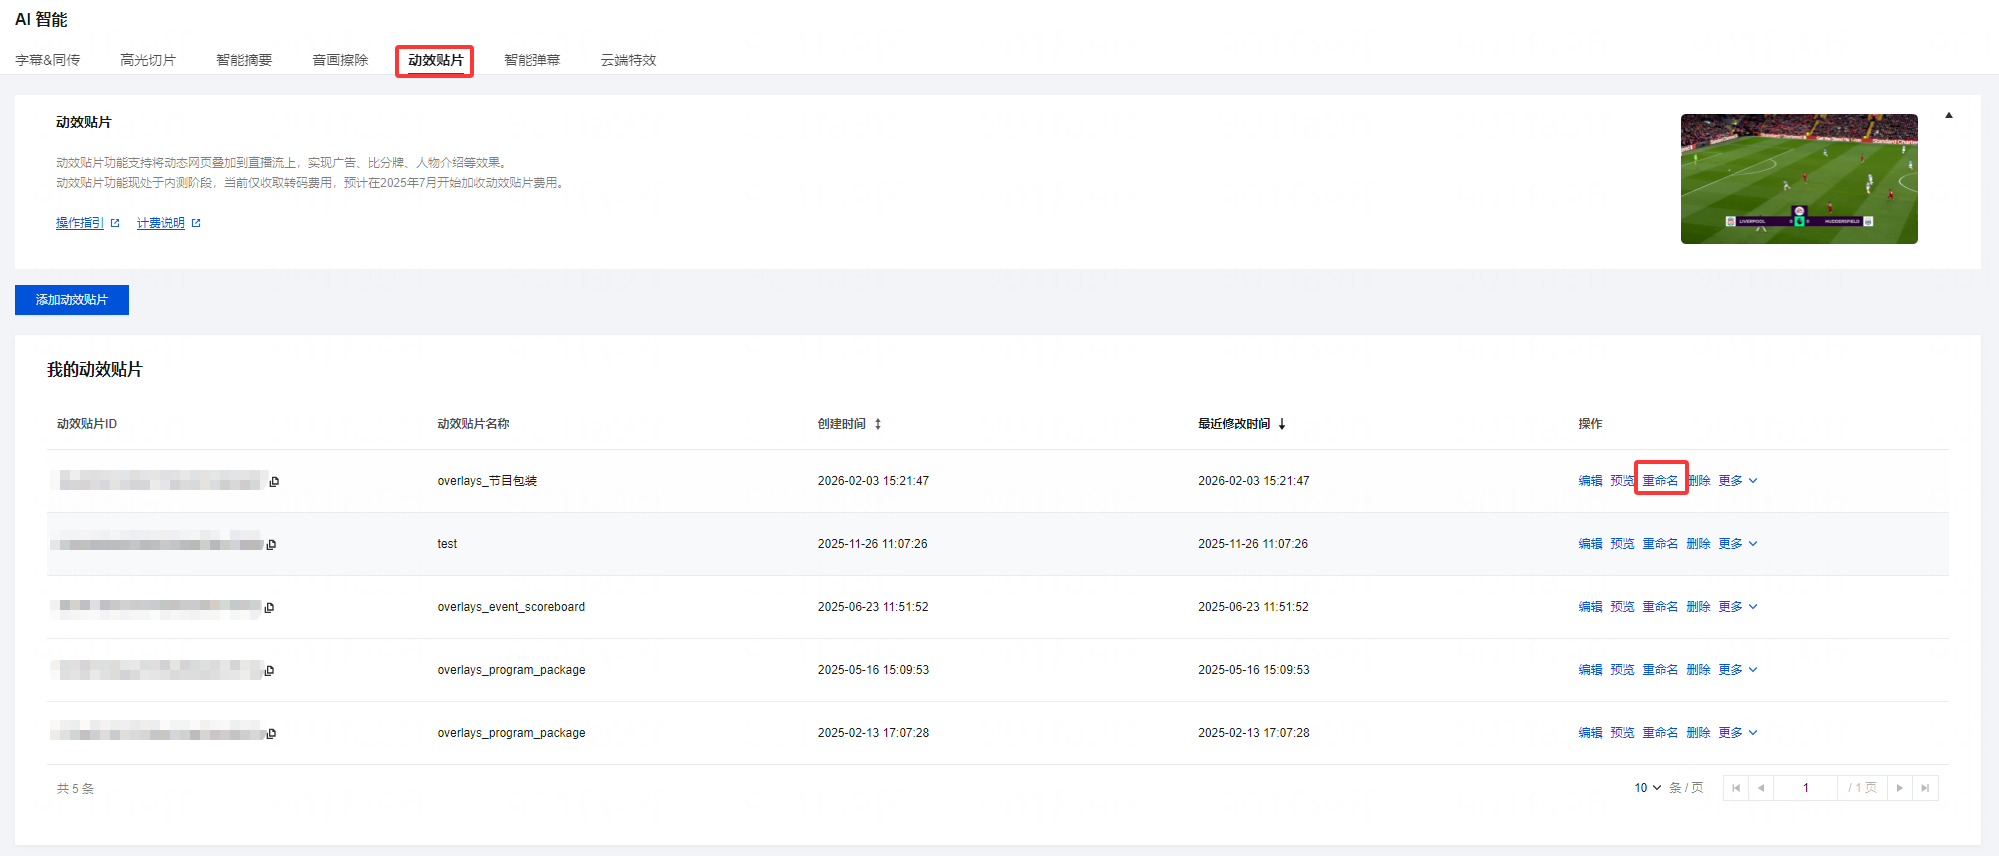The image size is (1999, 856).
Task: Click the 创建时间 column header
Action: pos(842,424)
